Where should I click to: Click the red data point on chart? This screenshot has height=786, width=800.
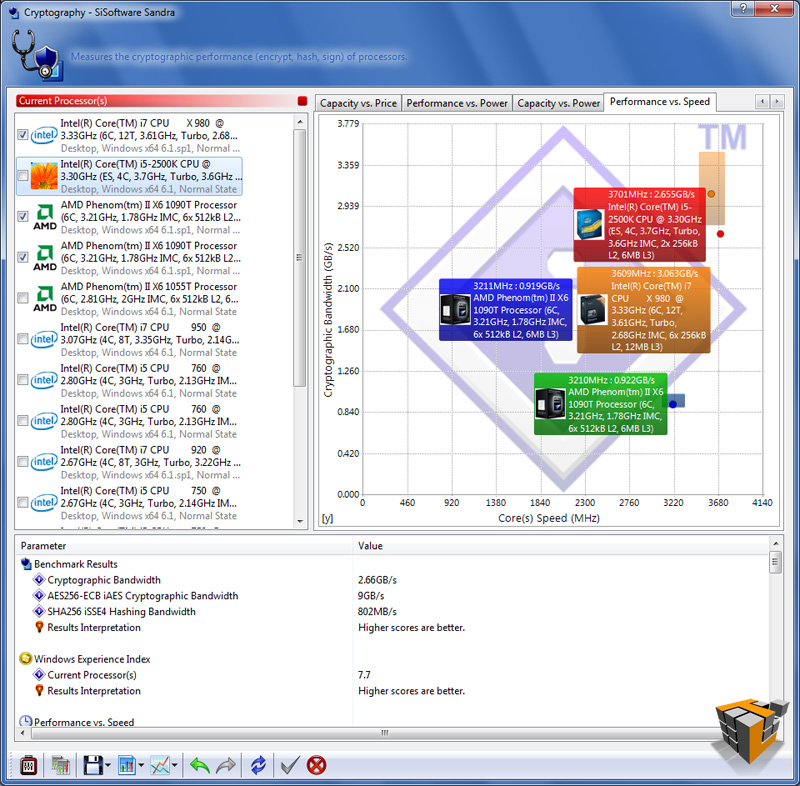720,234
